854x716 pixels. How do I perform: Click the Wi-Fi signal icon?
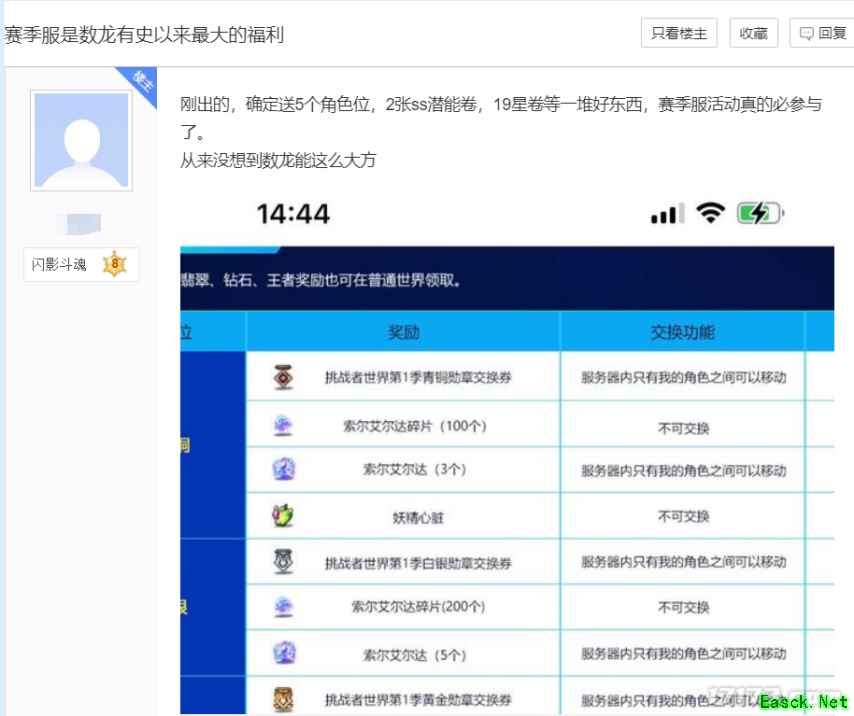(711, 213)
